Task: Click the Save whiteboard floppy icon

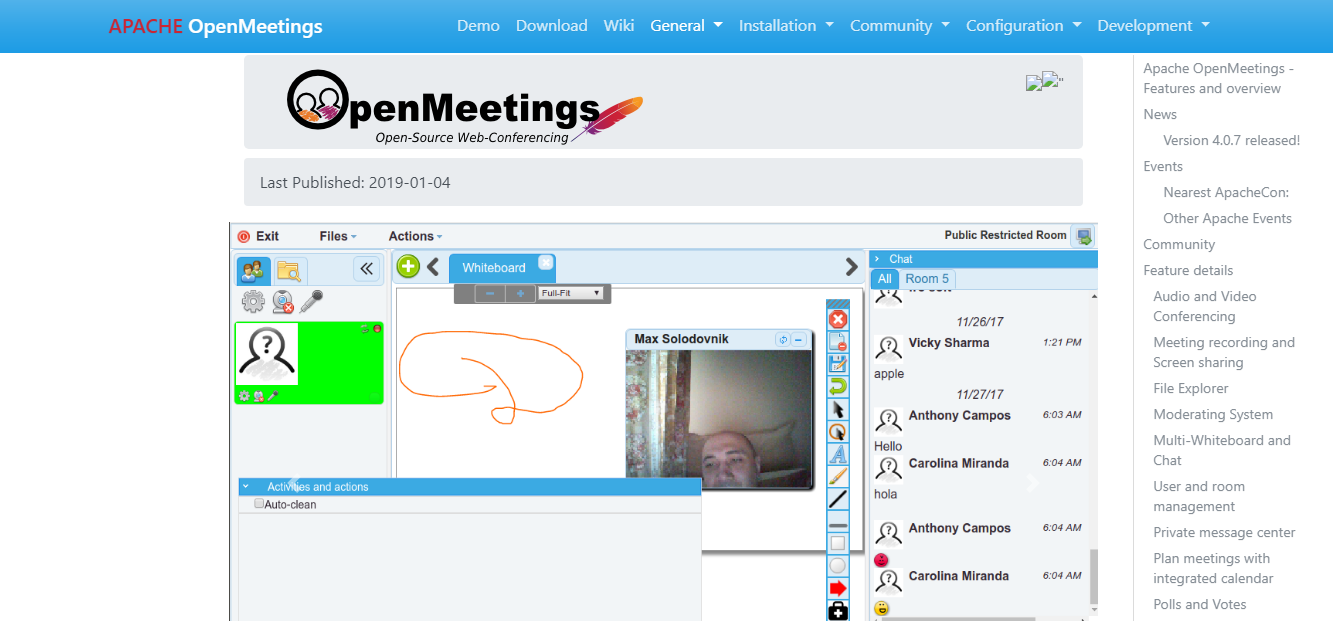Action: point(838,364)
